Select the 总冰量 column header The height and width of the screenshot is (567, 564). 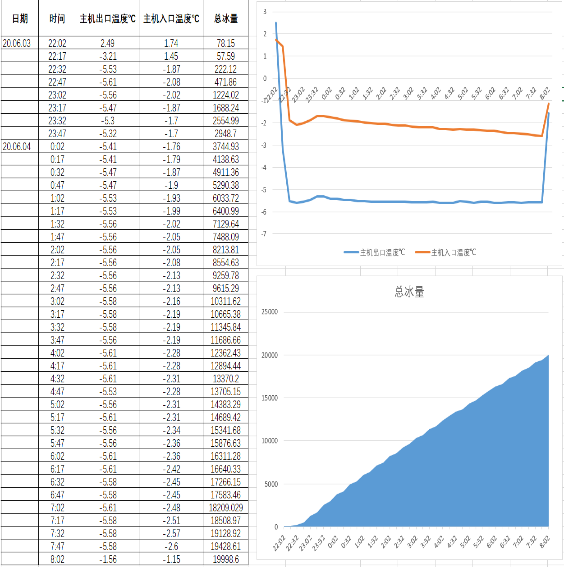226,18
